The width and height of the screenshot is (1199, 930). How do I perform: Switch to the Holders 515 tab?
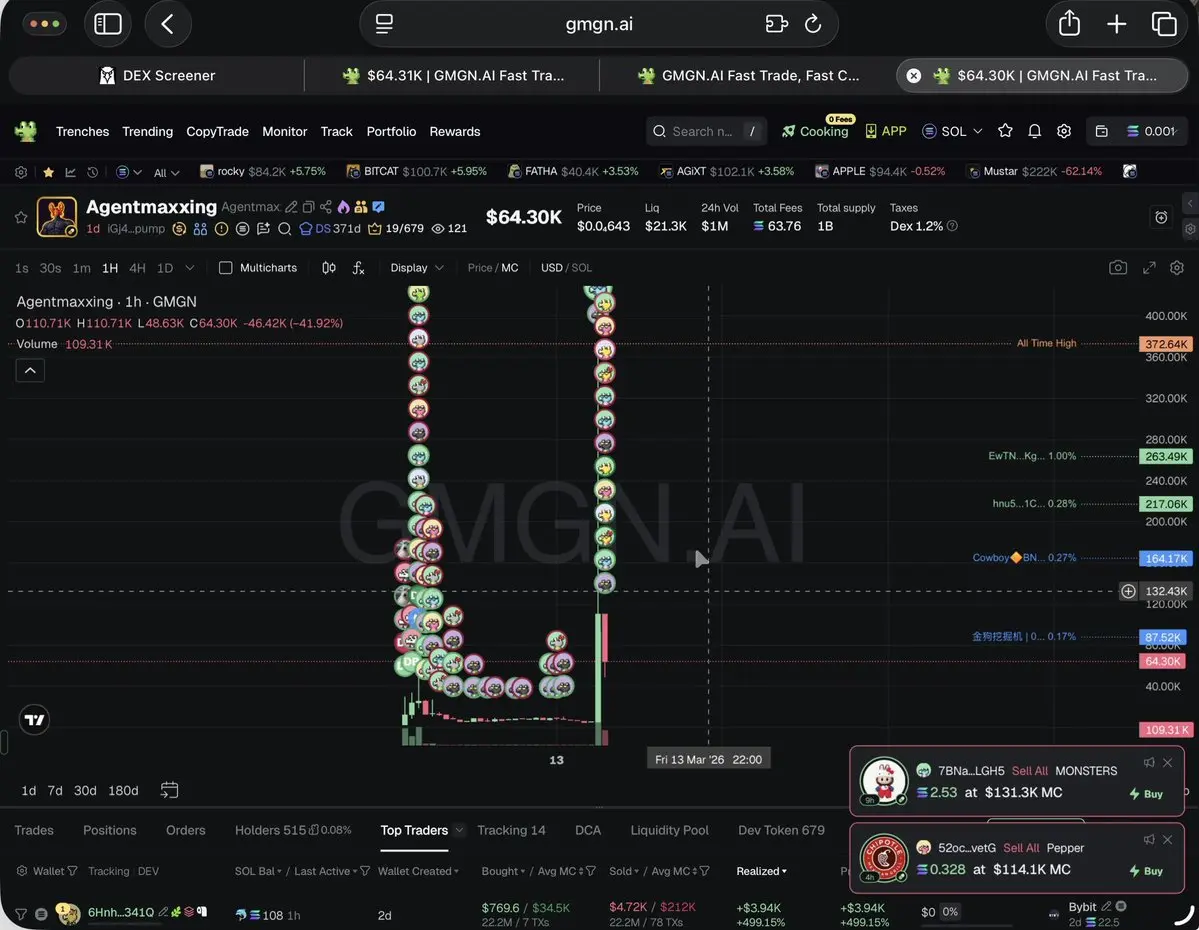tap(293, 830)
